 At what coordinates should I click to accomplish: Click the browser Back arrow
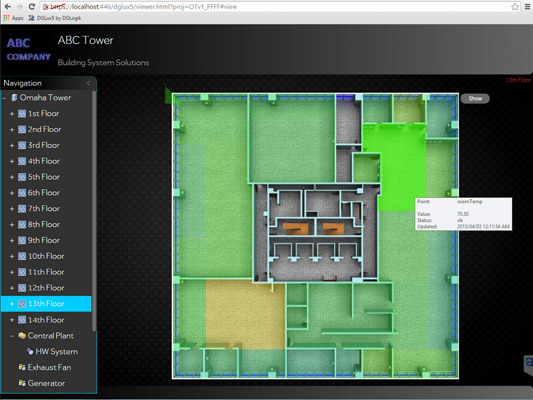7,6
